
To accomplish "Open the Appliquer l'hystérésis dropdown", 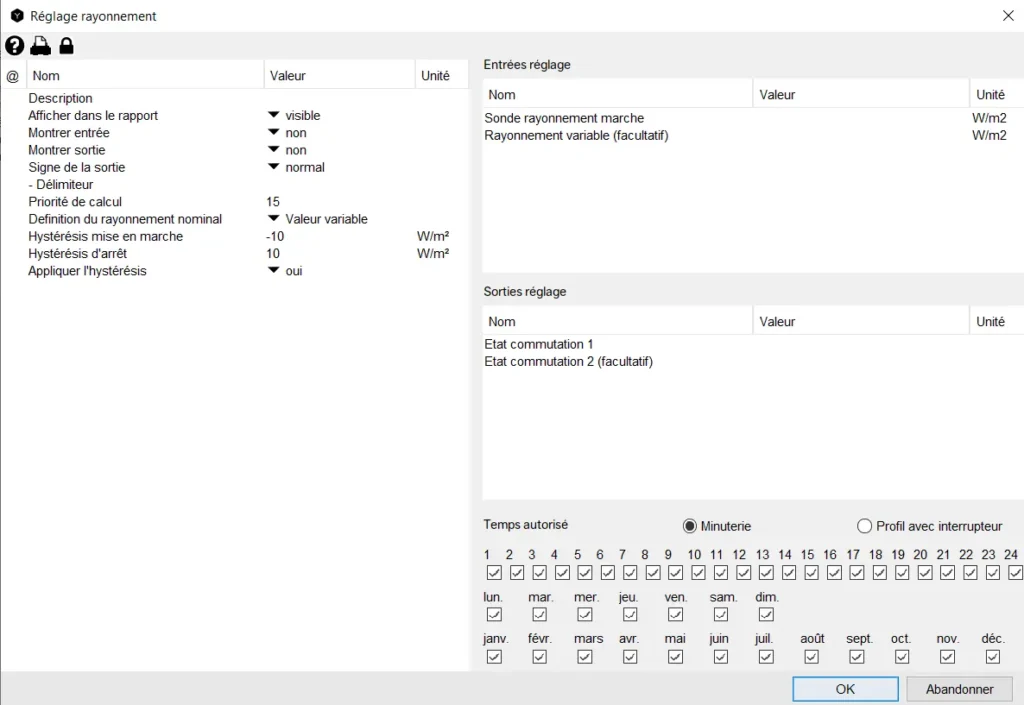I will coord(272,271).
